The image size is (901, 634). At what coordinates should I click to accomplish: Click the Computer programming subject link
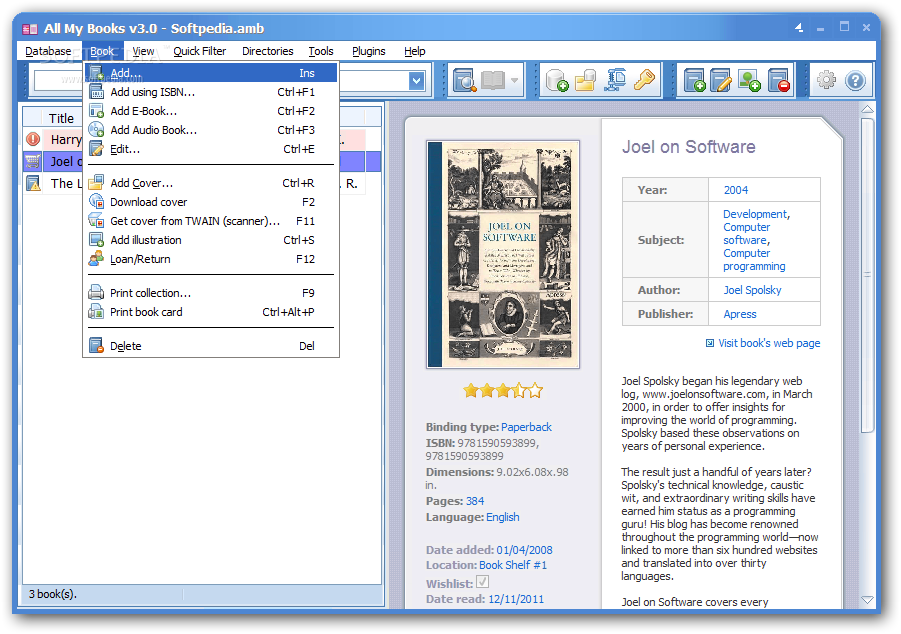754,259
